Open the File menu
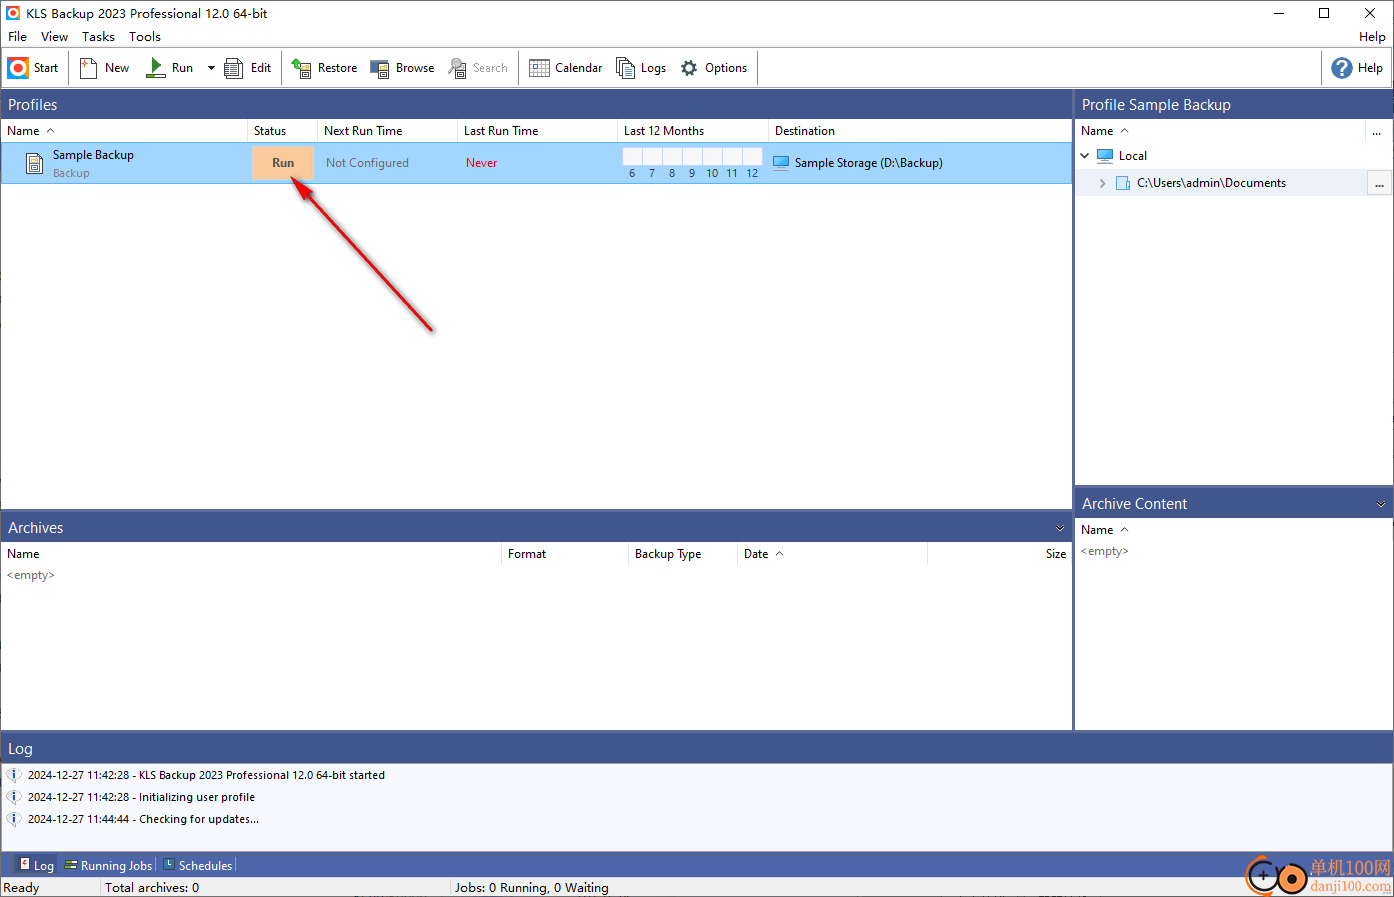This screenshot has height=897, width=1394. [x=18, y=37]
